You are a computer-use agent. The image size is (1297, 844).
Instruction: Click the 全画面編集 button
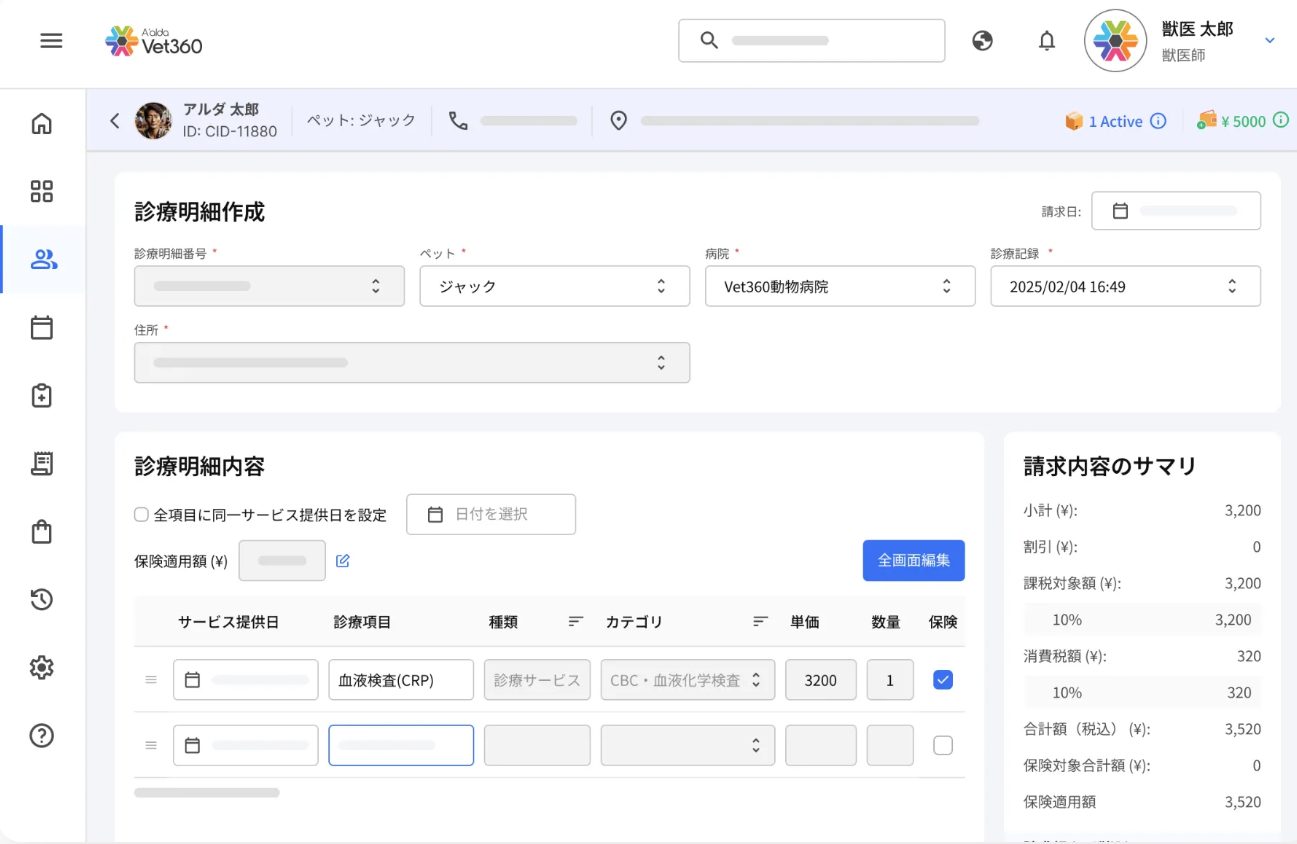(913, 561)
